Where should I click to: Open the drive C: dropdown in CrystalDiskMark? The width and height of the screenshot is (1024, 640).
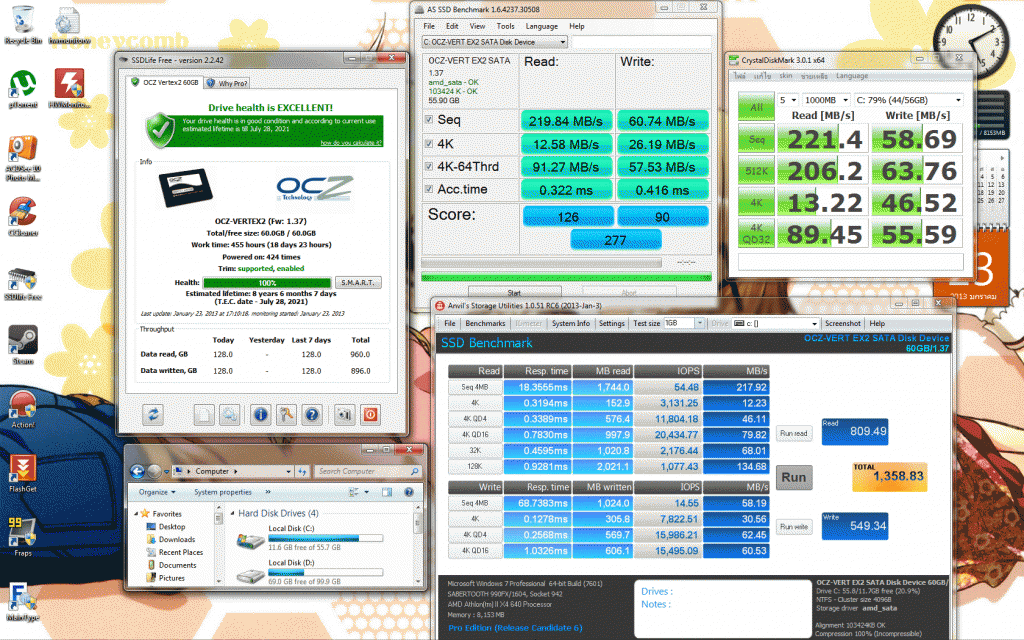[908, 100]
